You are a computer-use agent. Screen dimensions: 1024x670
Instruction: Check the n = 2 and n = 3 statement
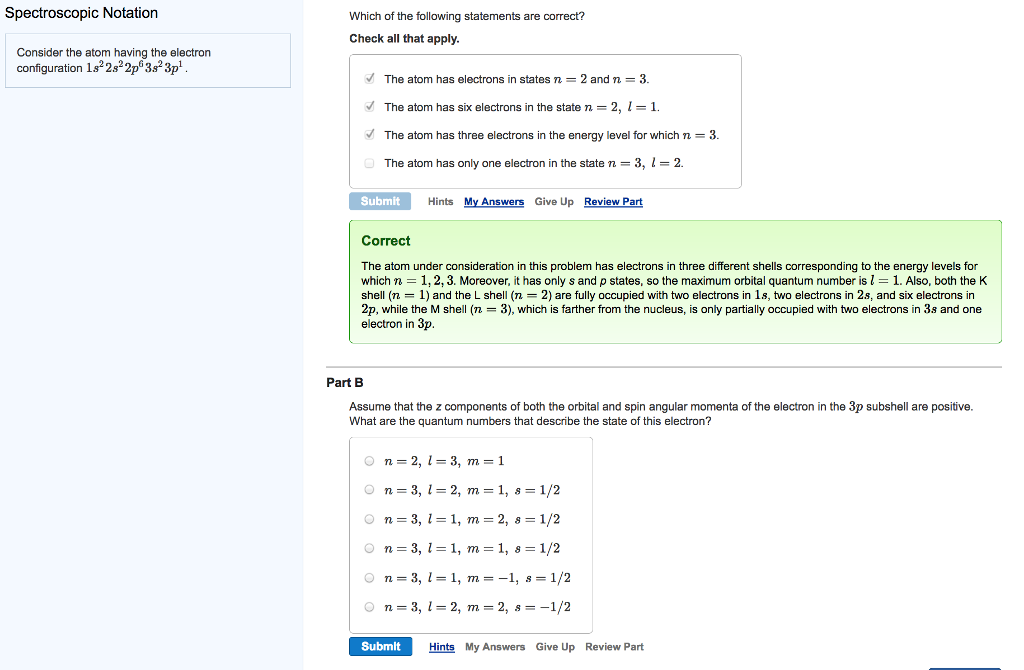pos(370,79)
